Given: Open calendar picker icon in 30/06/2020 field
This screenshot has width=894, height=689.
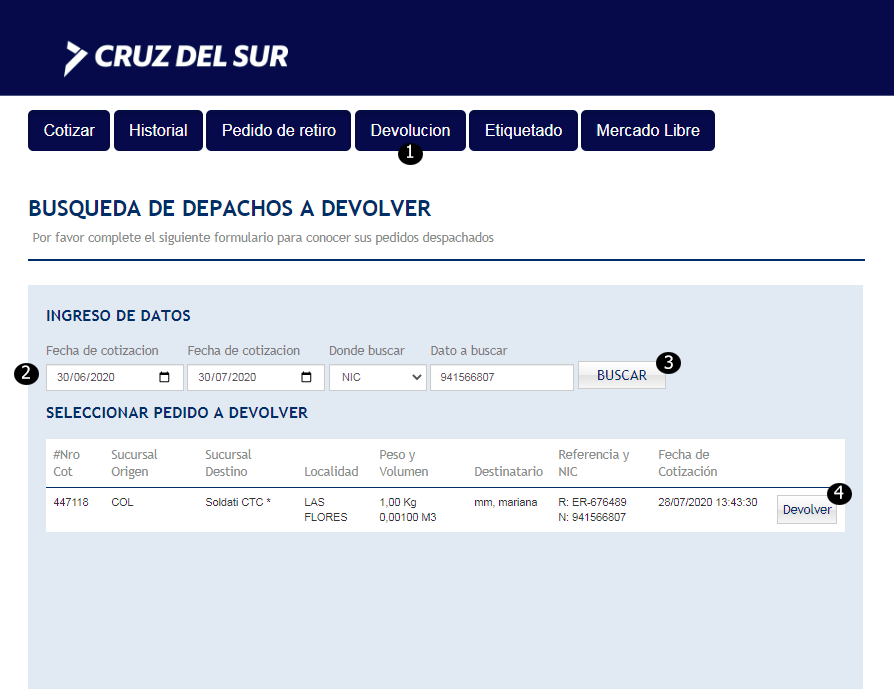Looking at the screenshot, I should tap(165, 377).
